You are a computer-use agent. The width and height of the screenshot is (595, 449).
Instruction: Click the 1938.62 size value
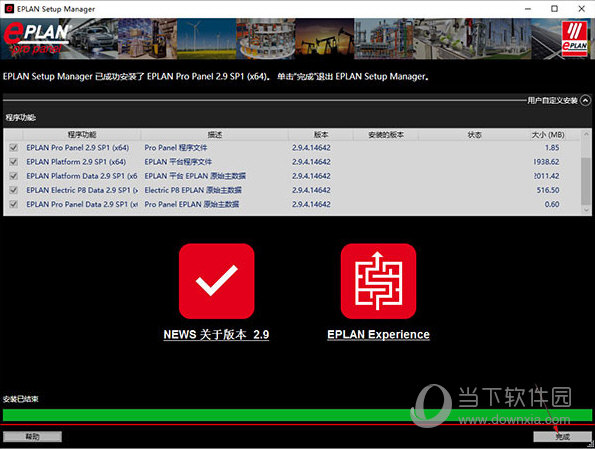point(546,162)
